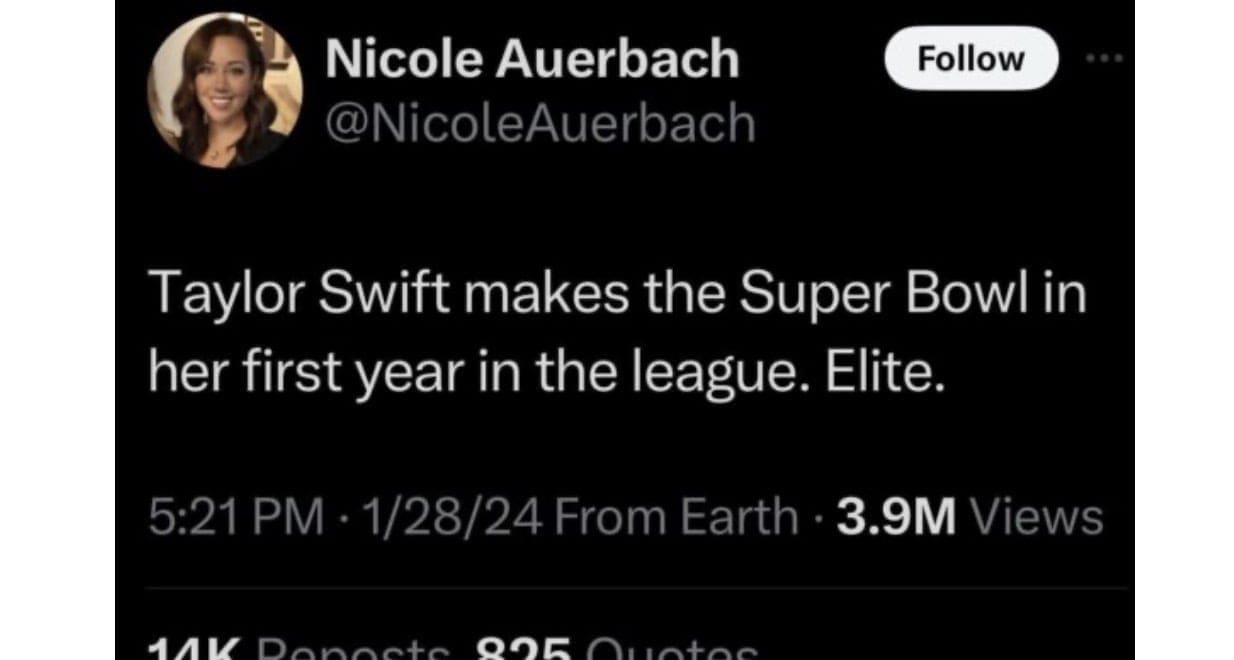Image resolution: width=1234 pixels, height=660 pixels.
Task: Click the divider line below the timestamp
Action: point(625,588)
